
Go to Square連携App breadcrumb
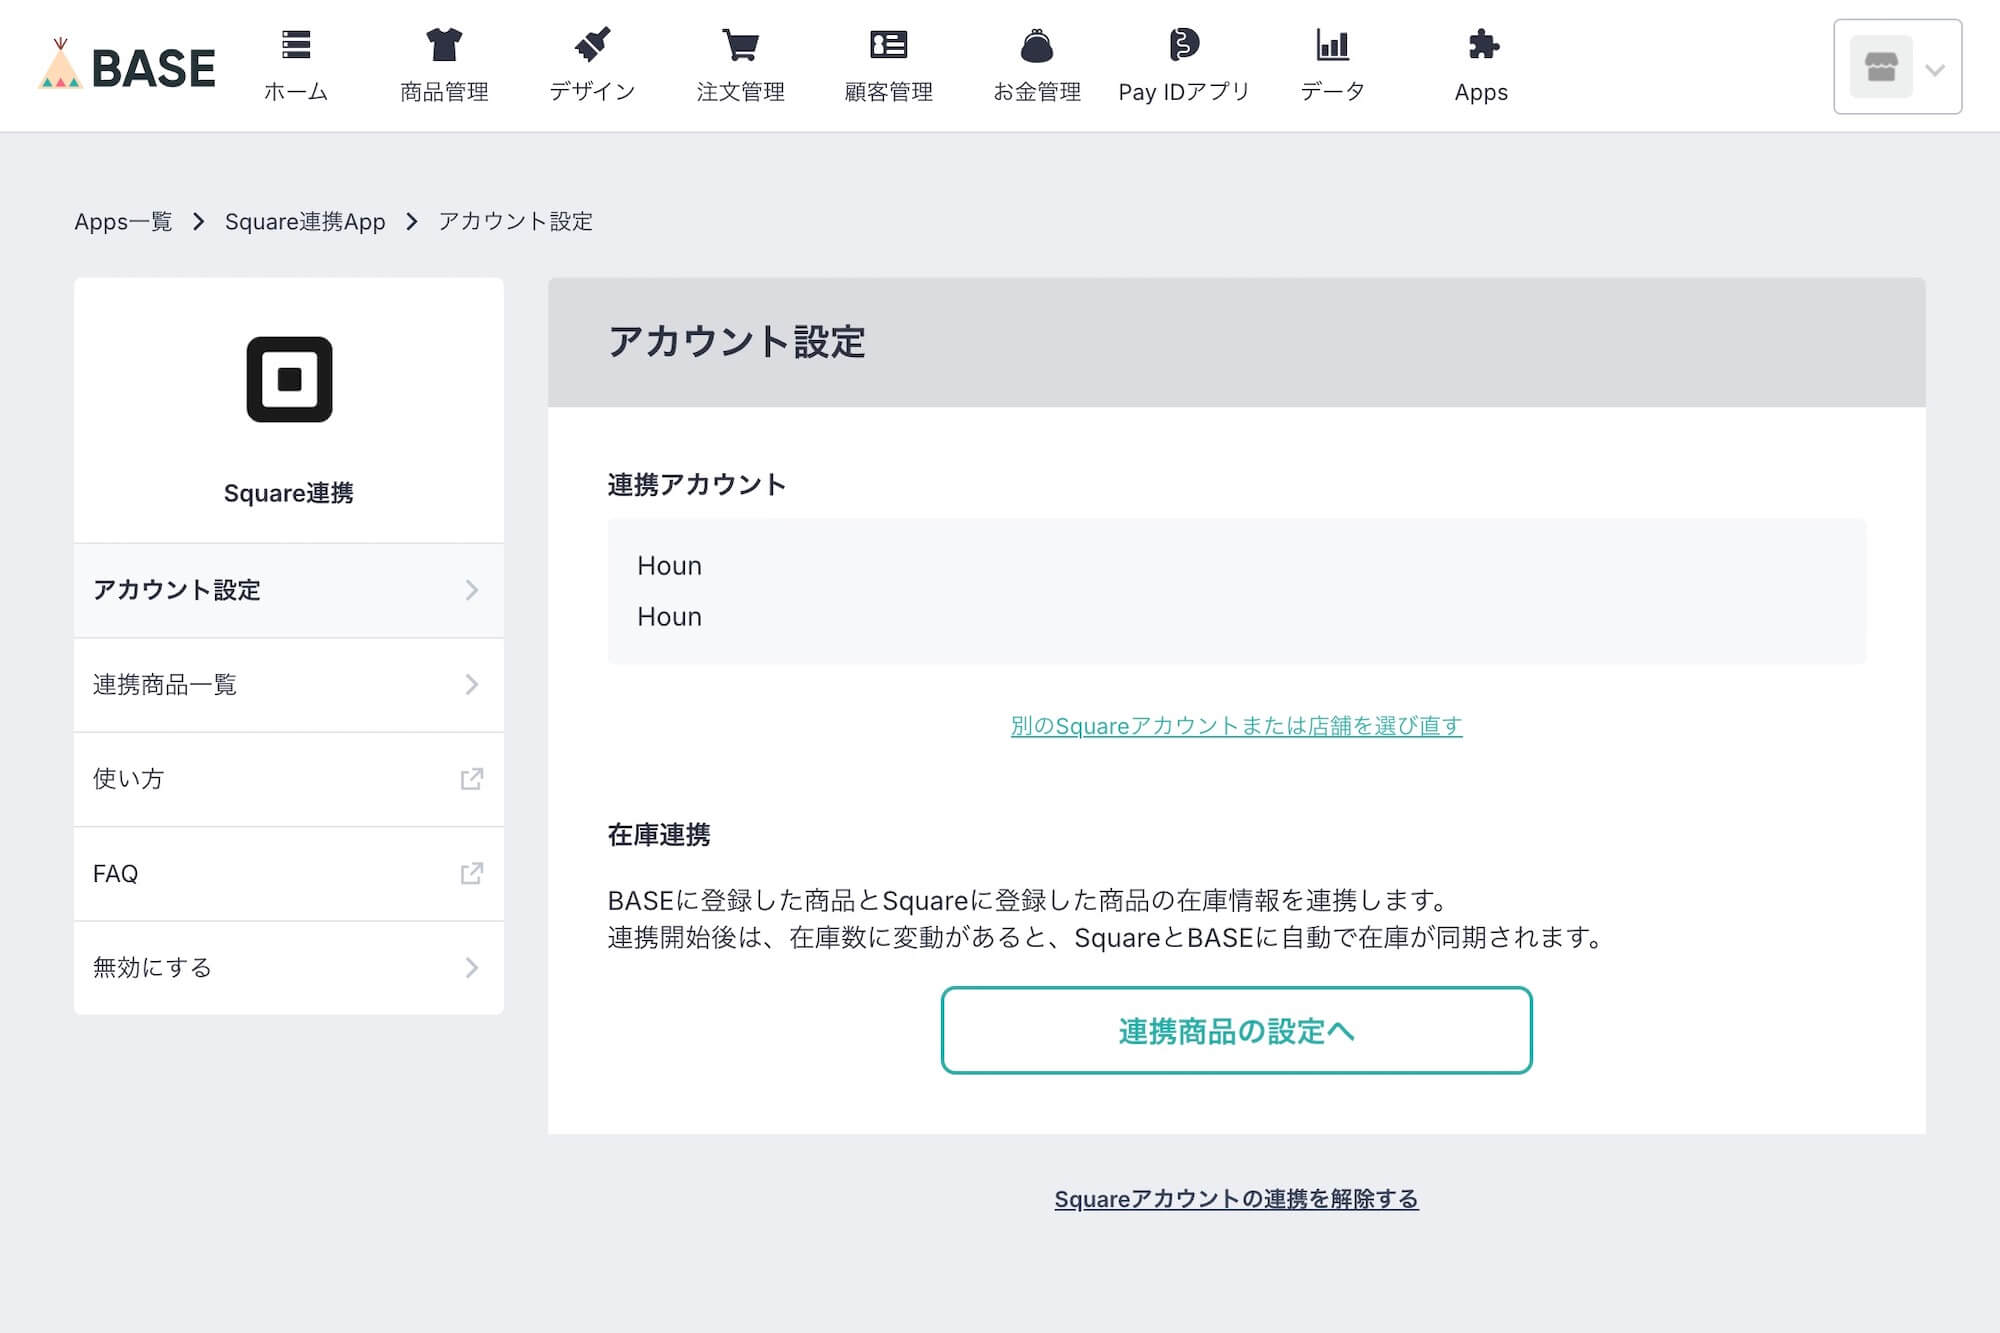click(x=305, y=221)
